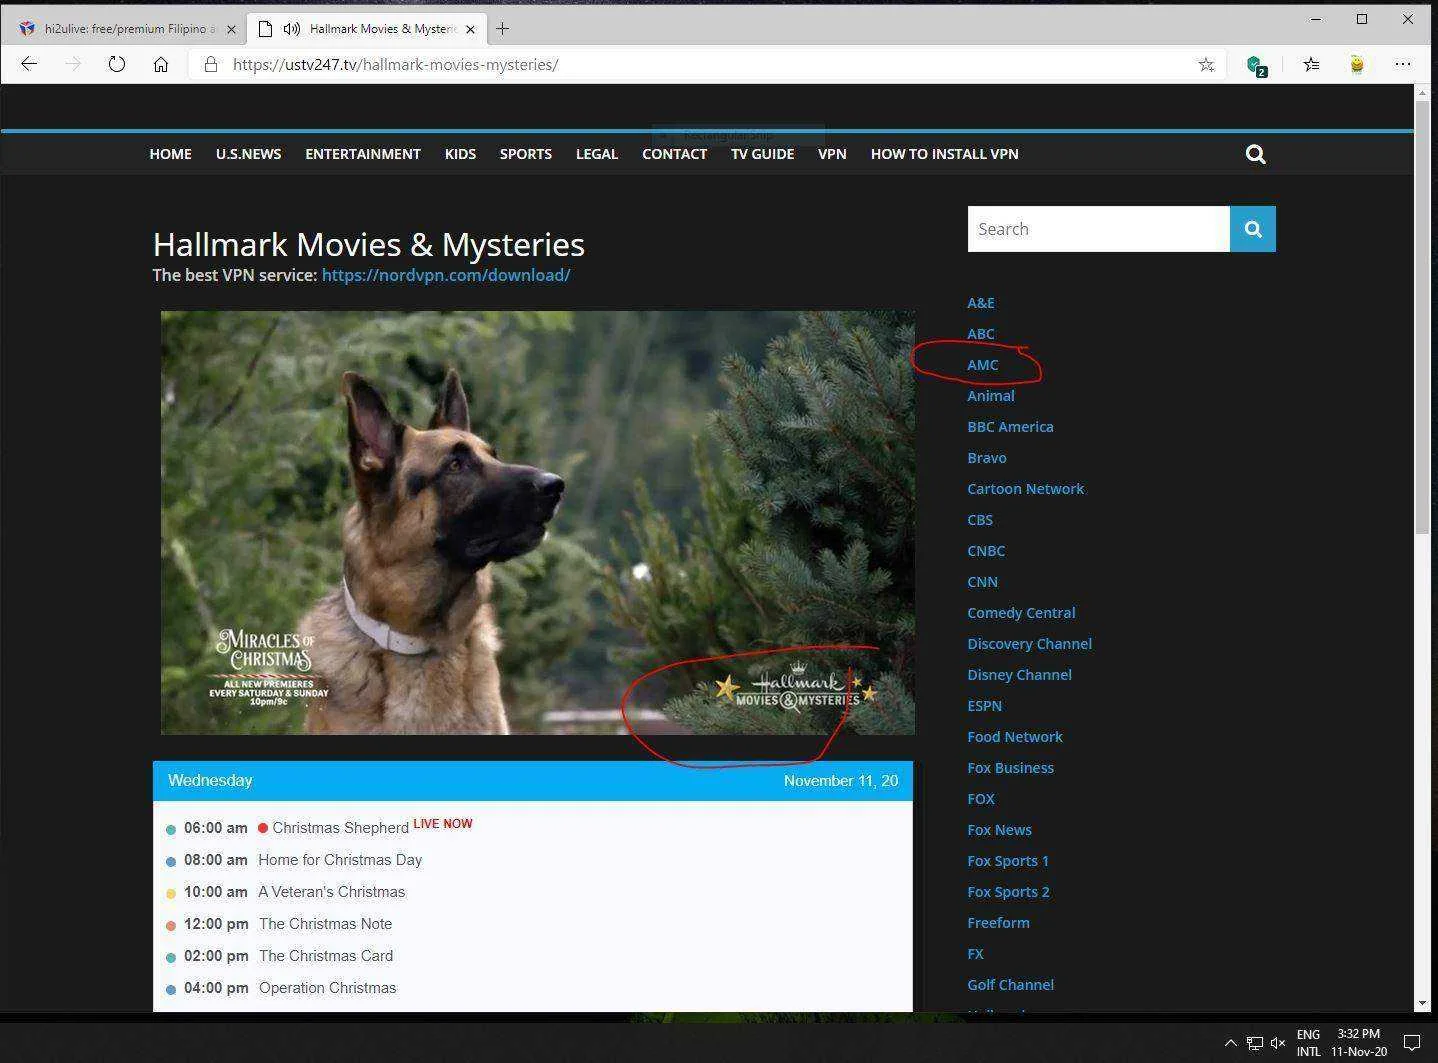Open LEGAL navigation item
This screenshot has height=1063, width=1438.
pos(597,154)
